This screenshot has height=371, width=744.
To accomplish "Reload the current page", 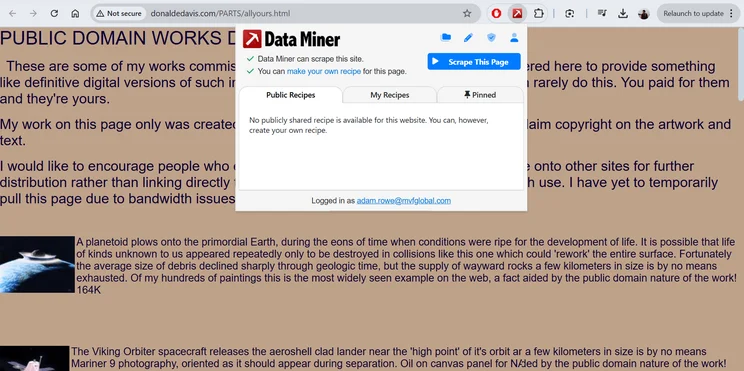I will click(x=54, y=13).
